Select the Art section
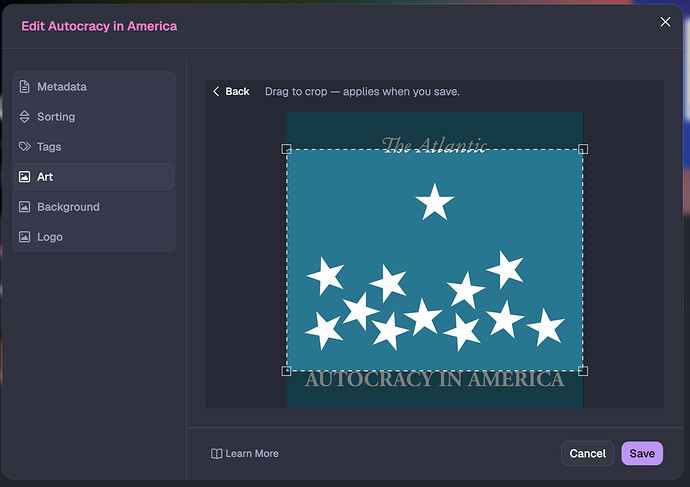 pos(94,177)
